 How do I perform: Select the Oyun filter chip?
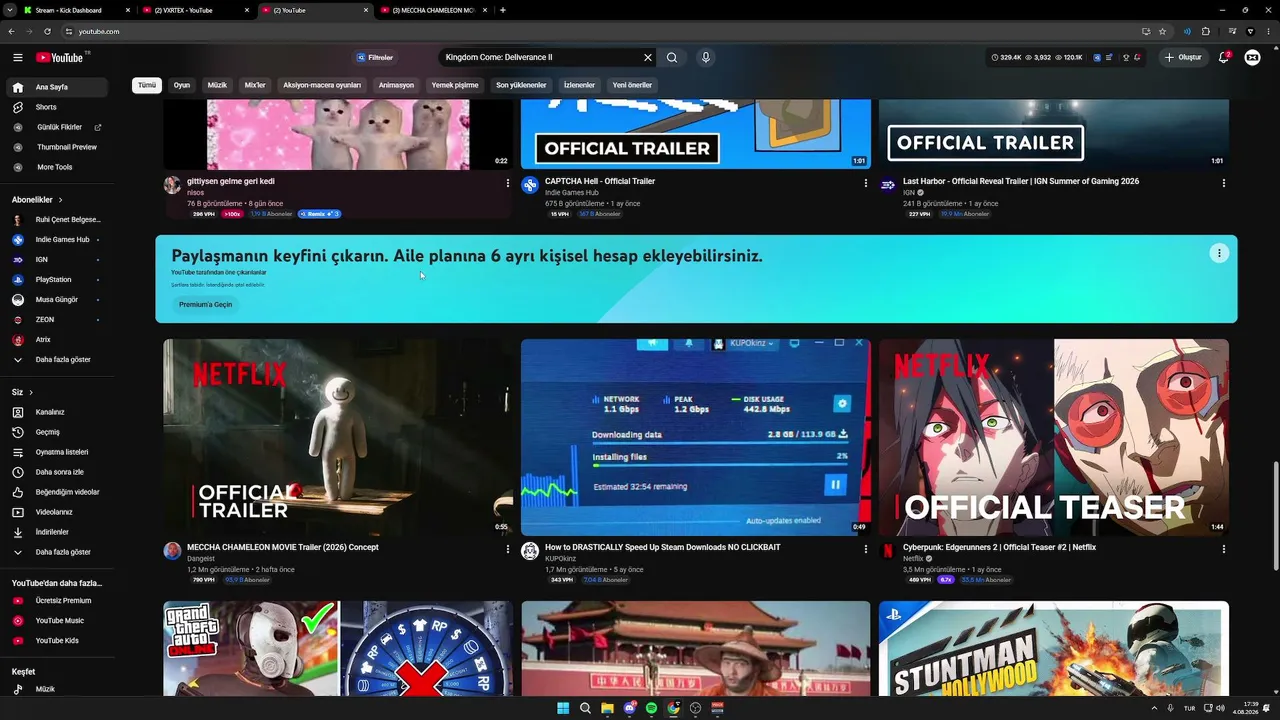pos(182,85)
